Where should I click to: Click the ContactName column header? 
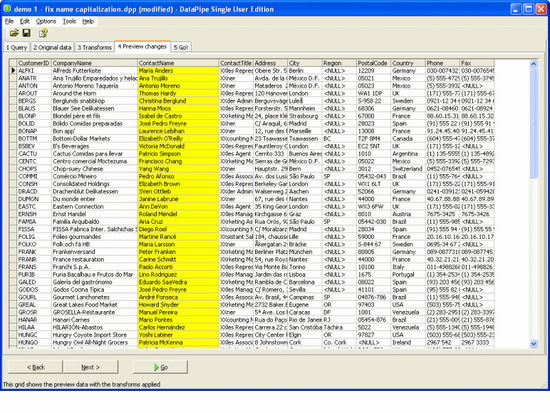[178, 63]
